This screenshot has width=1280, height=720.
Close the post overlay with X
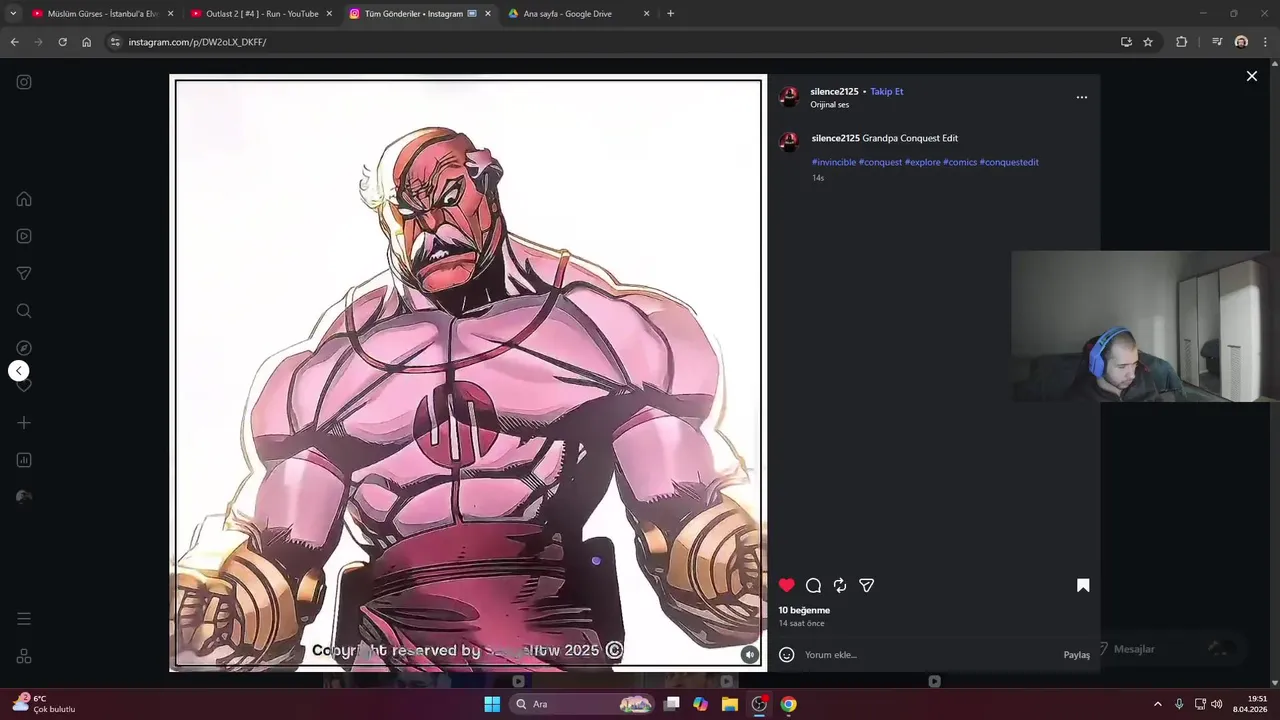1251,76
